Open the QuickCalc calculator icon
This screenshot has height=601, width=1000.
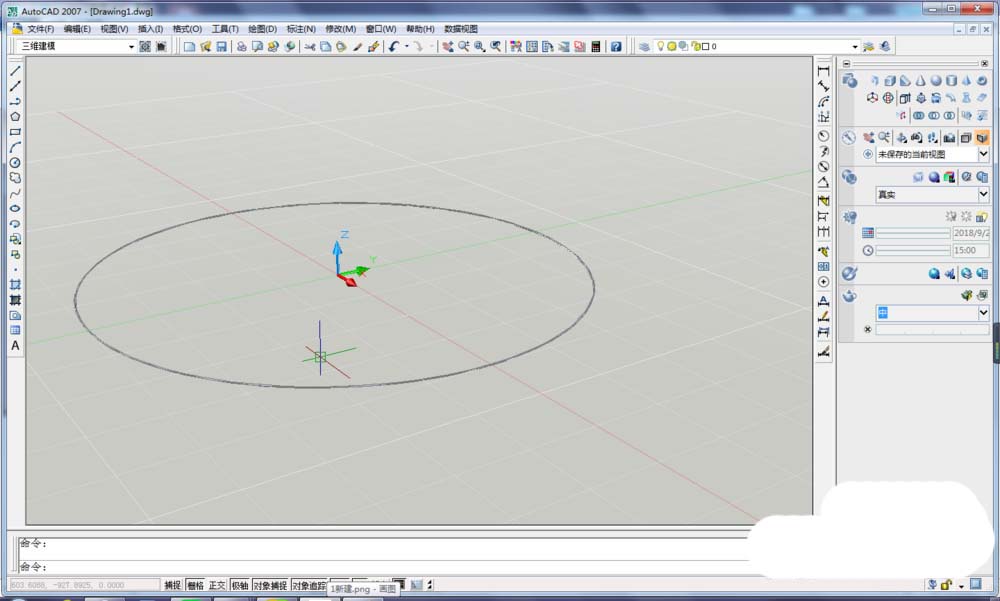(596, 47)
